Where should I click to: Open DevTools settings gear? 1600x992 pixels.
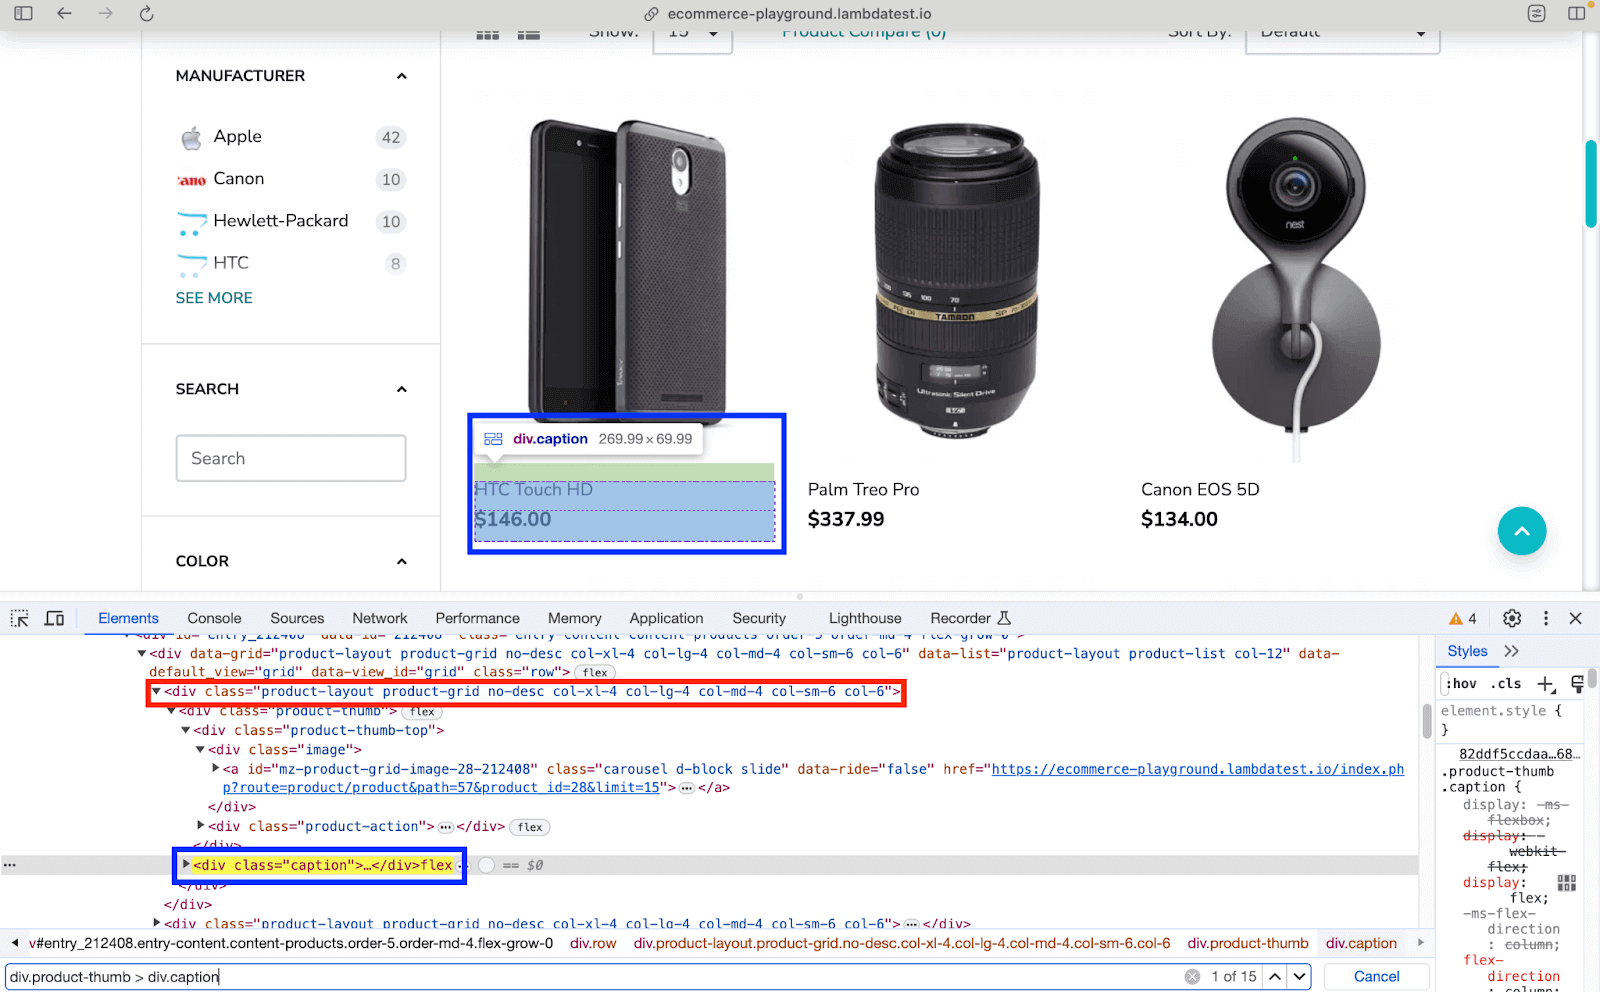1512,618
